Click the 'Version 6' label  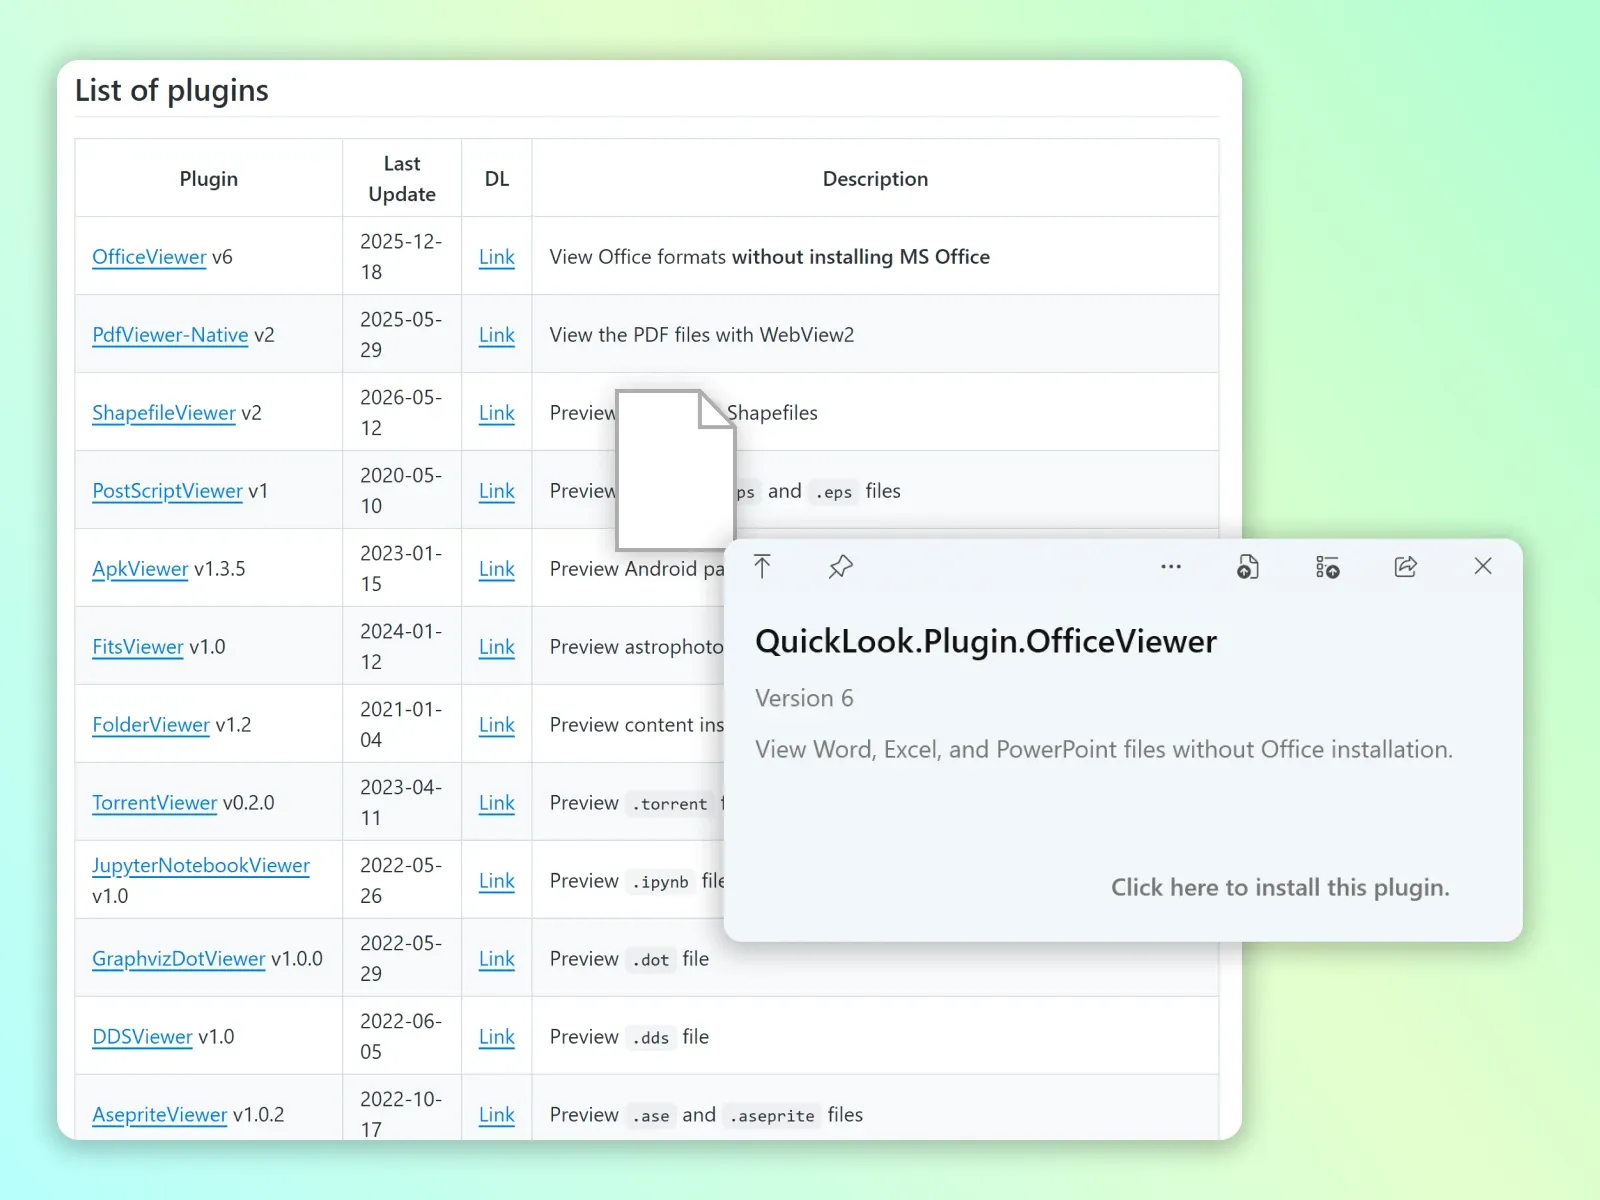(x=804, y=698)
